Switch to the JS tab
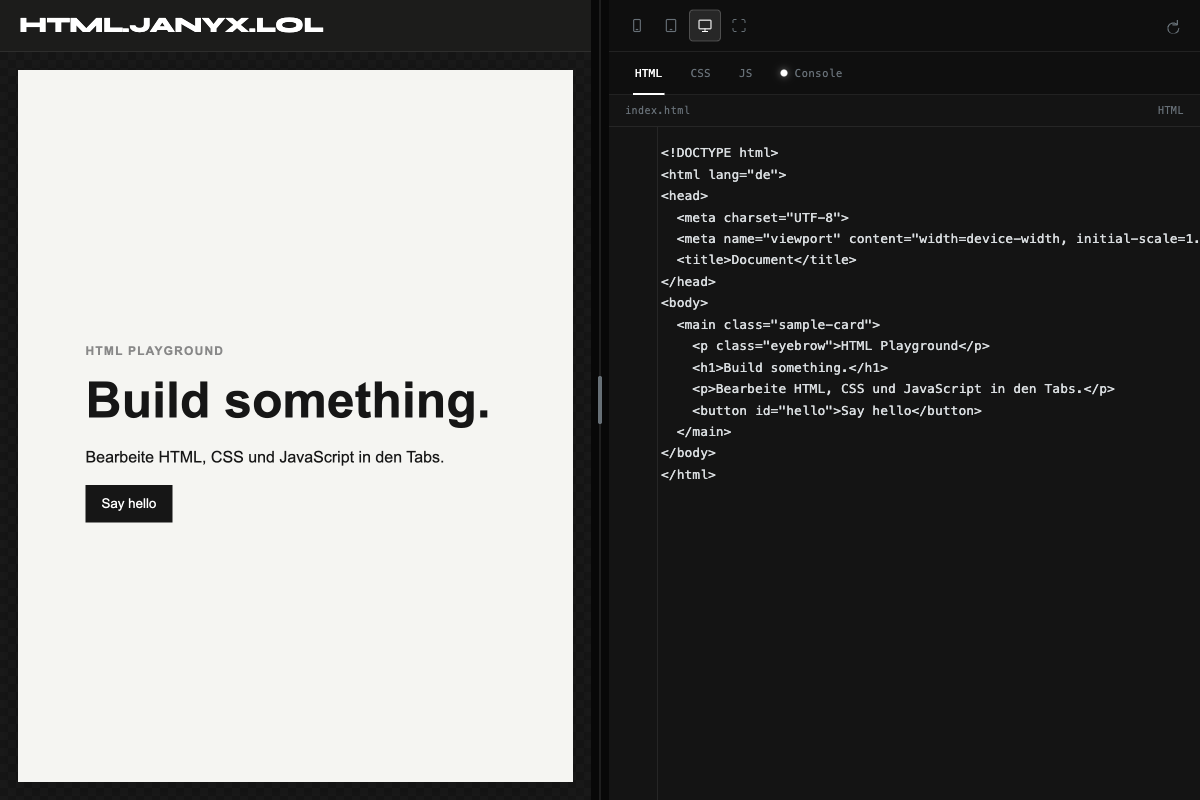 pyautogui.click(x=745, y=73)
